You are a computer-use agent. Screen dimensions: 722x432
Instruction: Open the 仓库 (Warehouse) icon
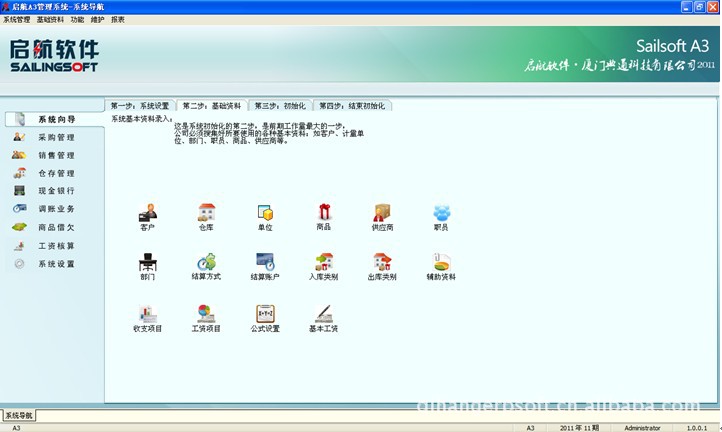pyautogui.click(x=207, y=212)
